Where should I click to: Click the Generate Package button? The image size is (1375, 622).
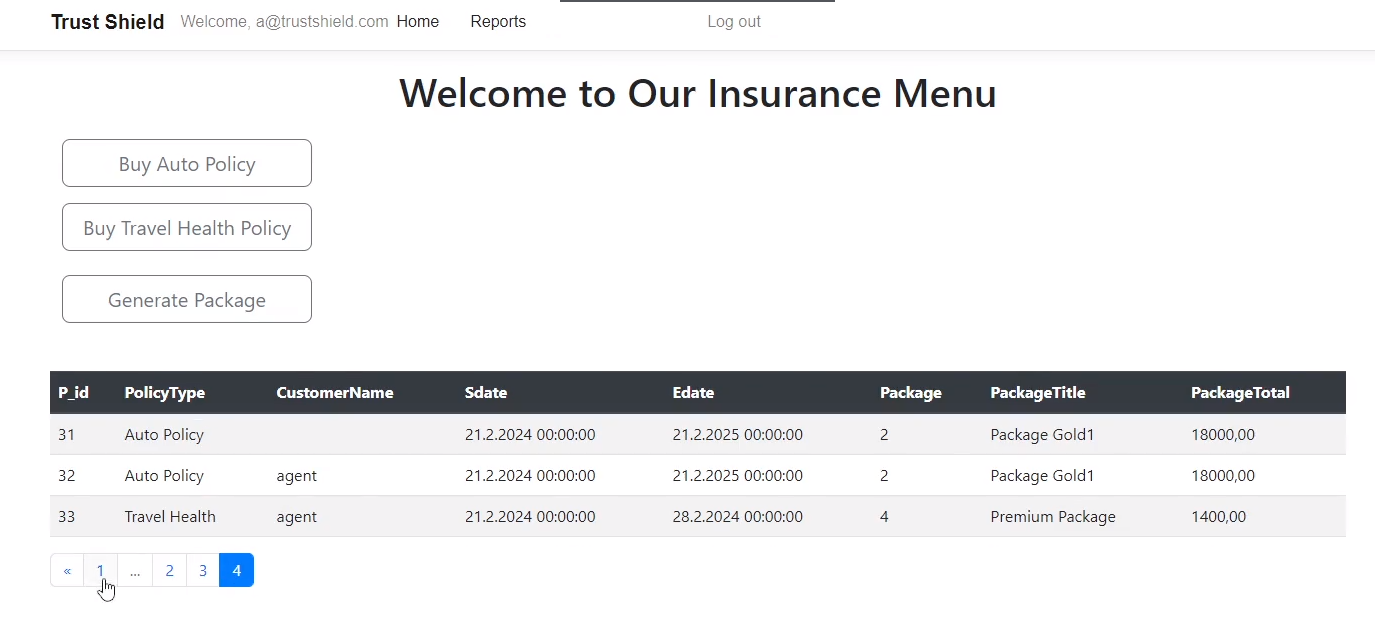pos(187,300)
